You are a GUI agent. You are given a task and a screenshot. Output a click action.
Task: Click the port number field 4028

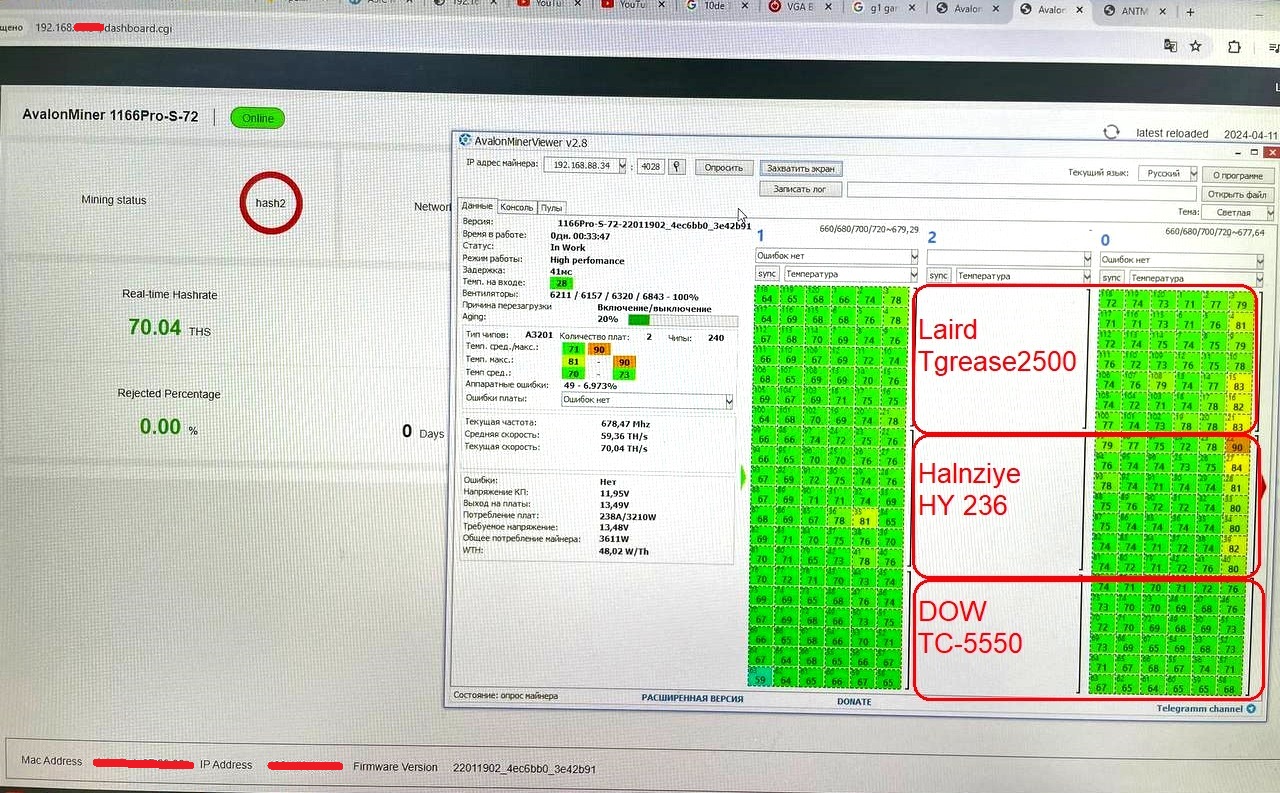[651, 166]
